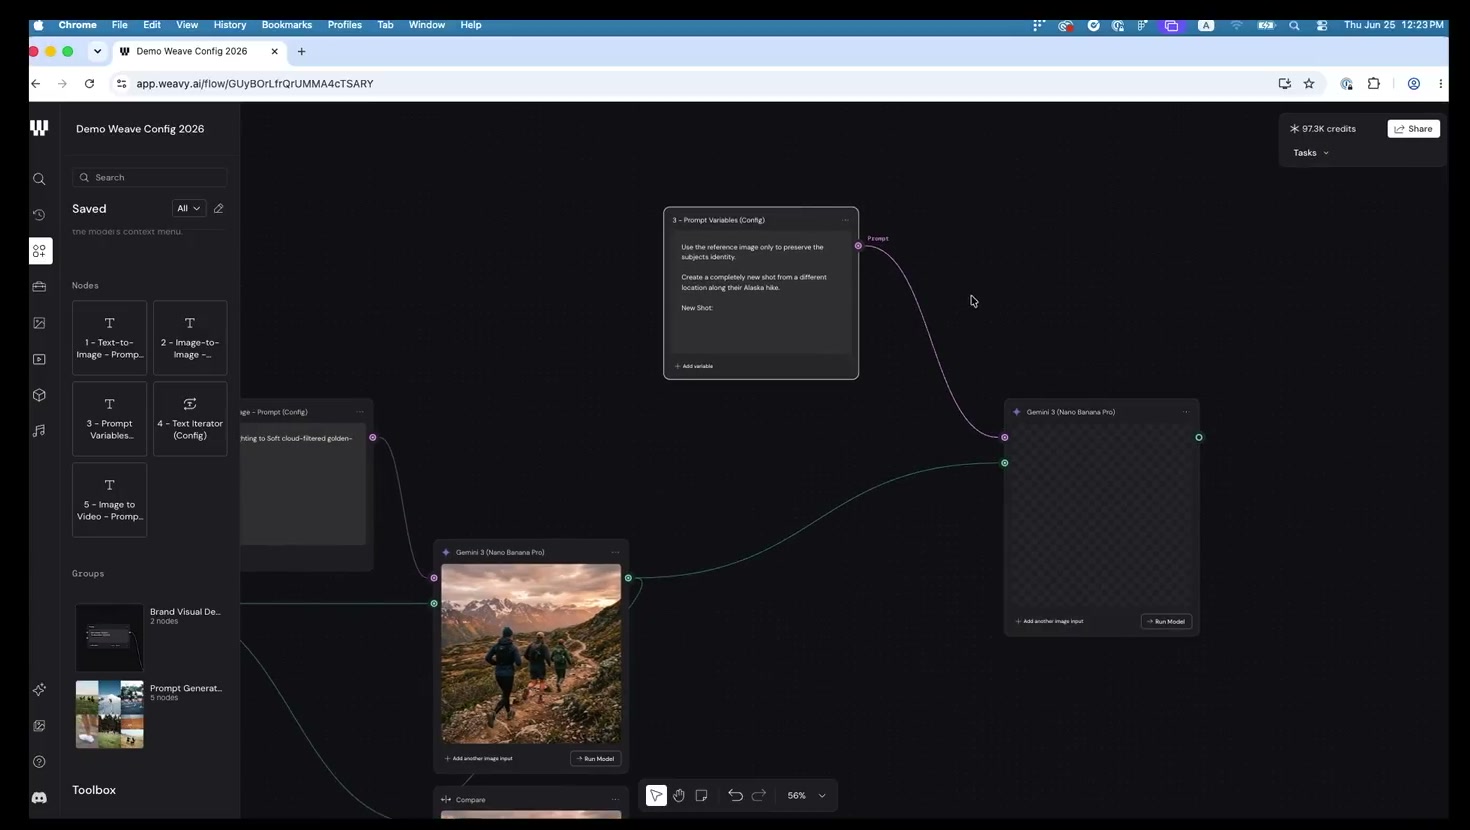This screenshot has height=830, width=1470.
Task: Click the sparkle icon near sidebar bottom
Action: pyautogui.click(x=39, y=690)
